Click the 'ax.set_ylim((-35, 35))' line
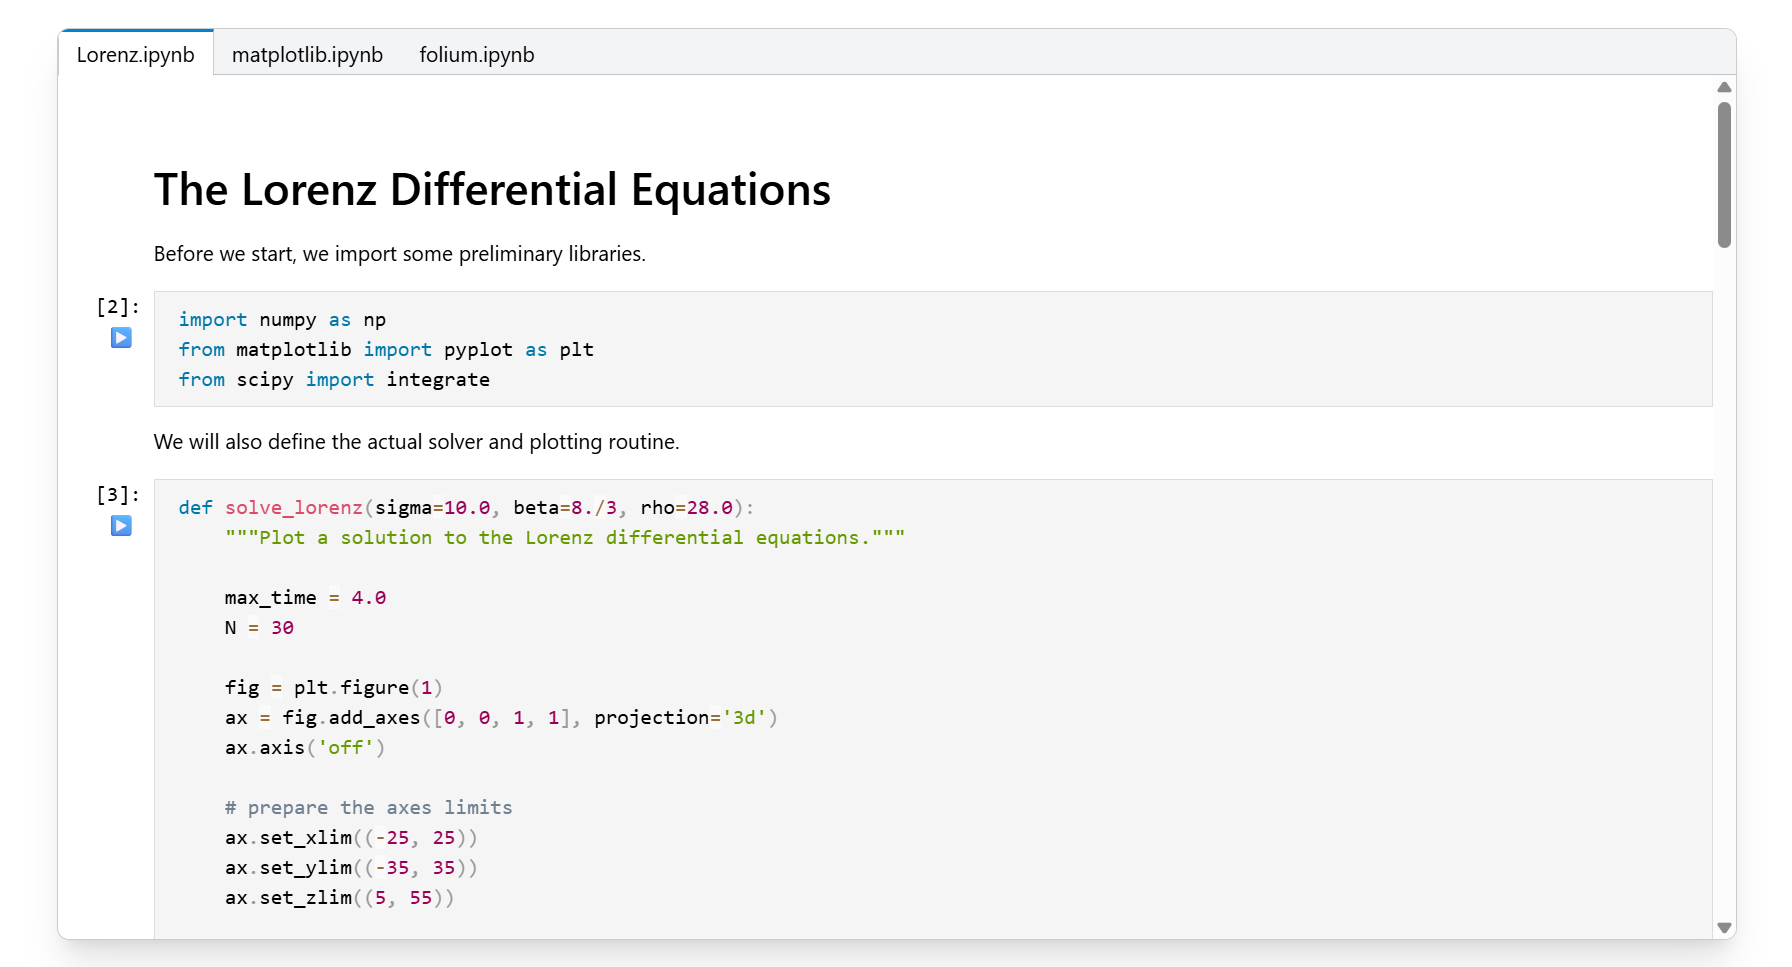Image resolution: width=1792 pixels, height=967 pixels. [351, 868]
